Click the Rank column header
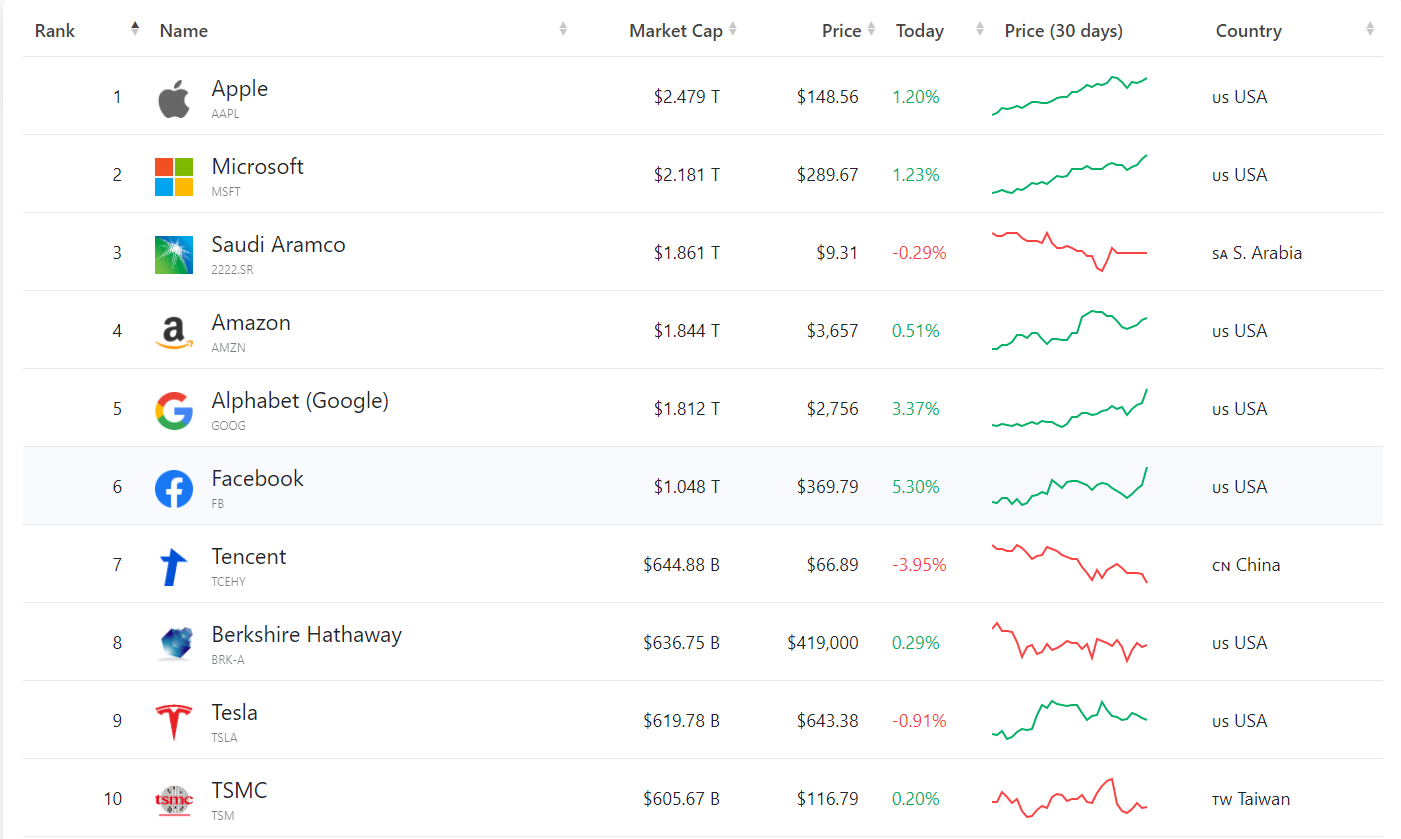 (55, 31)
